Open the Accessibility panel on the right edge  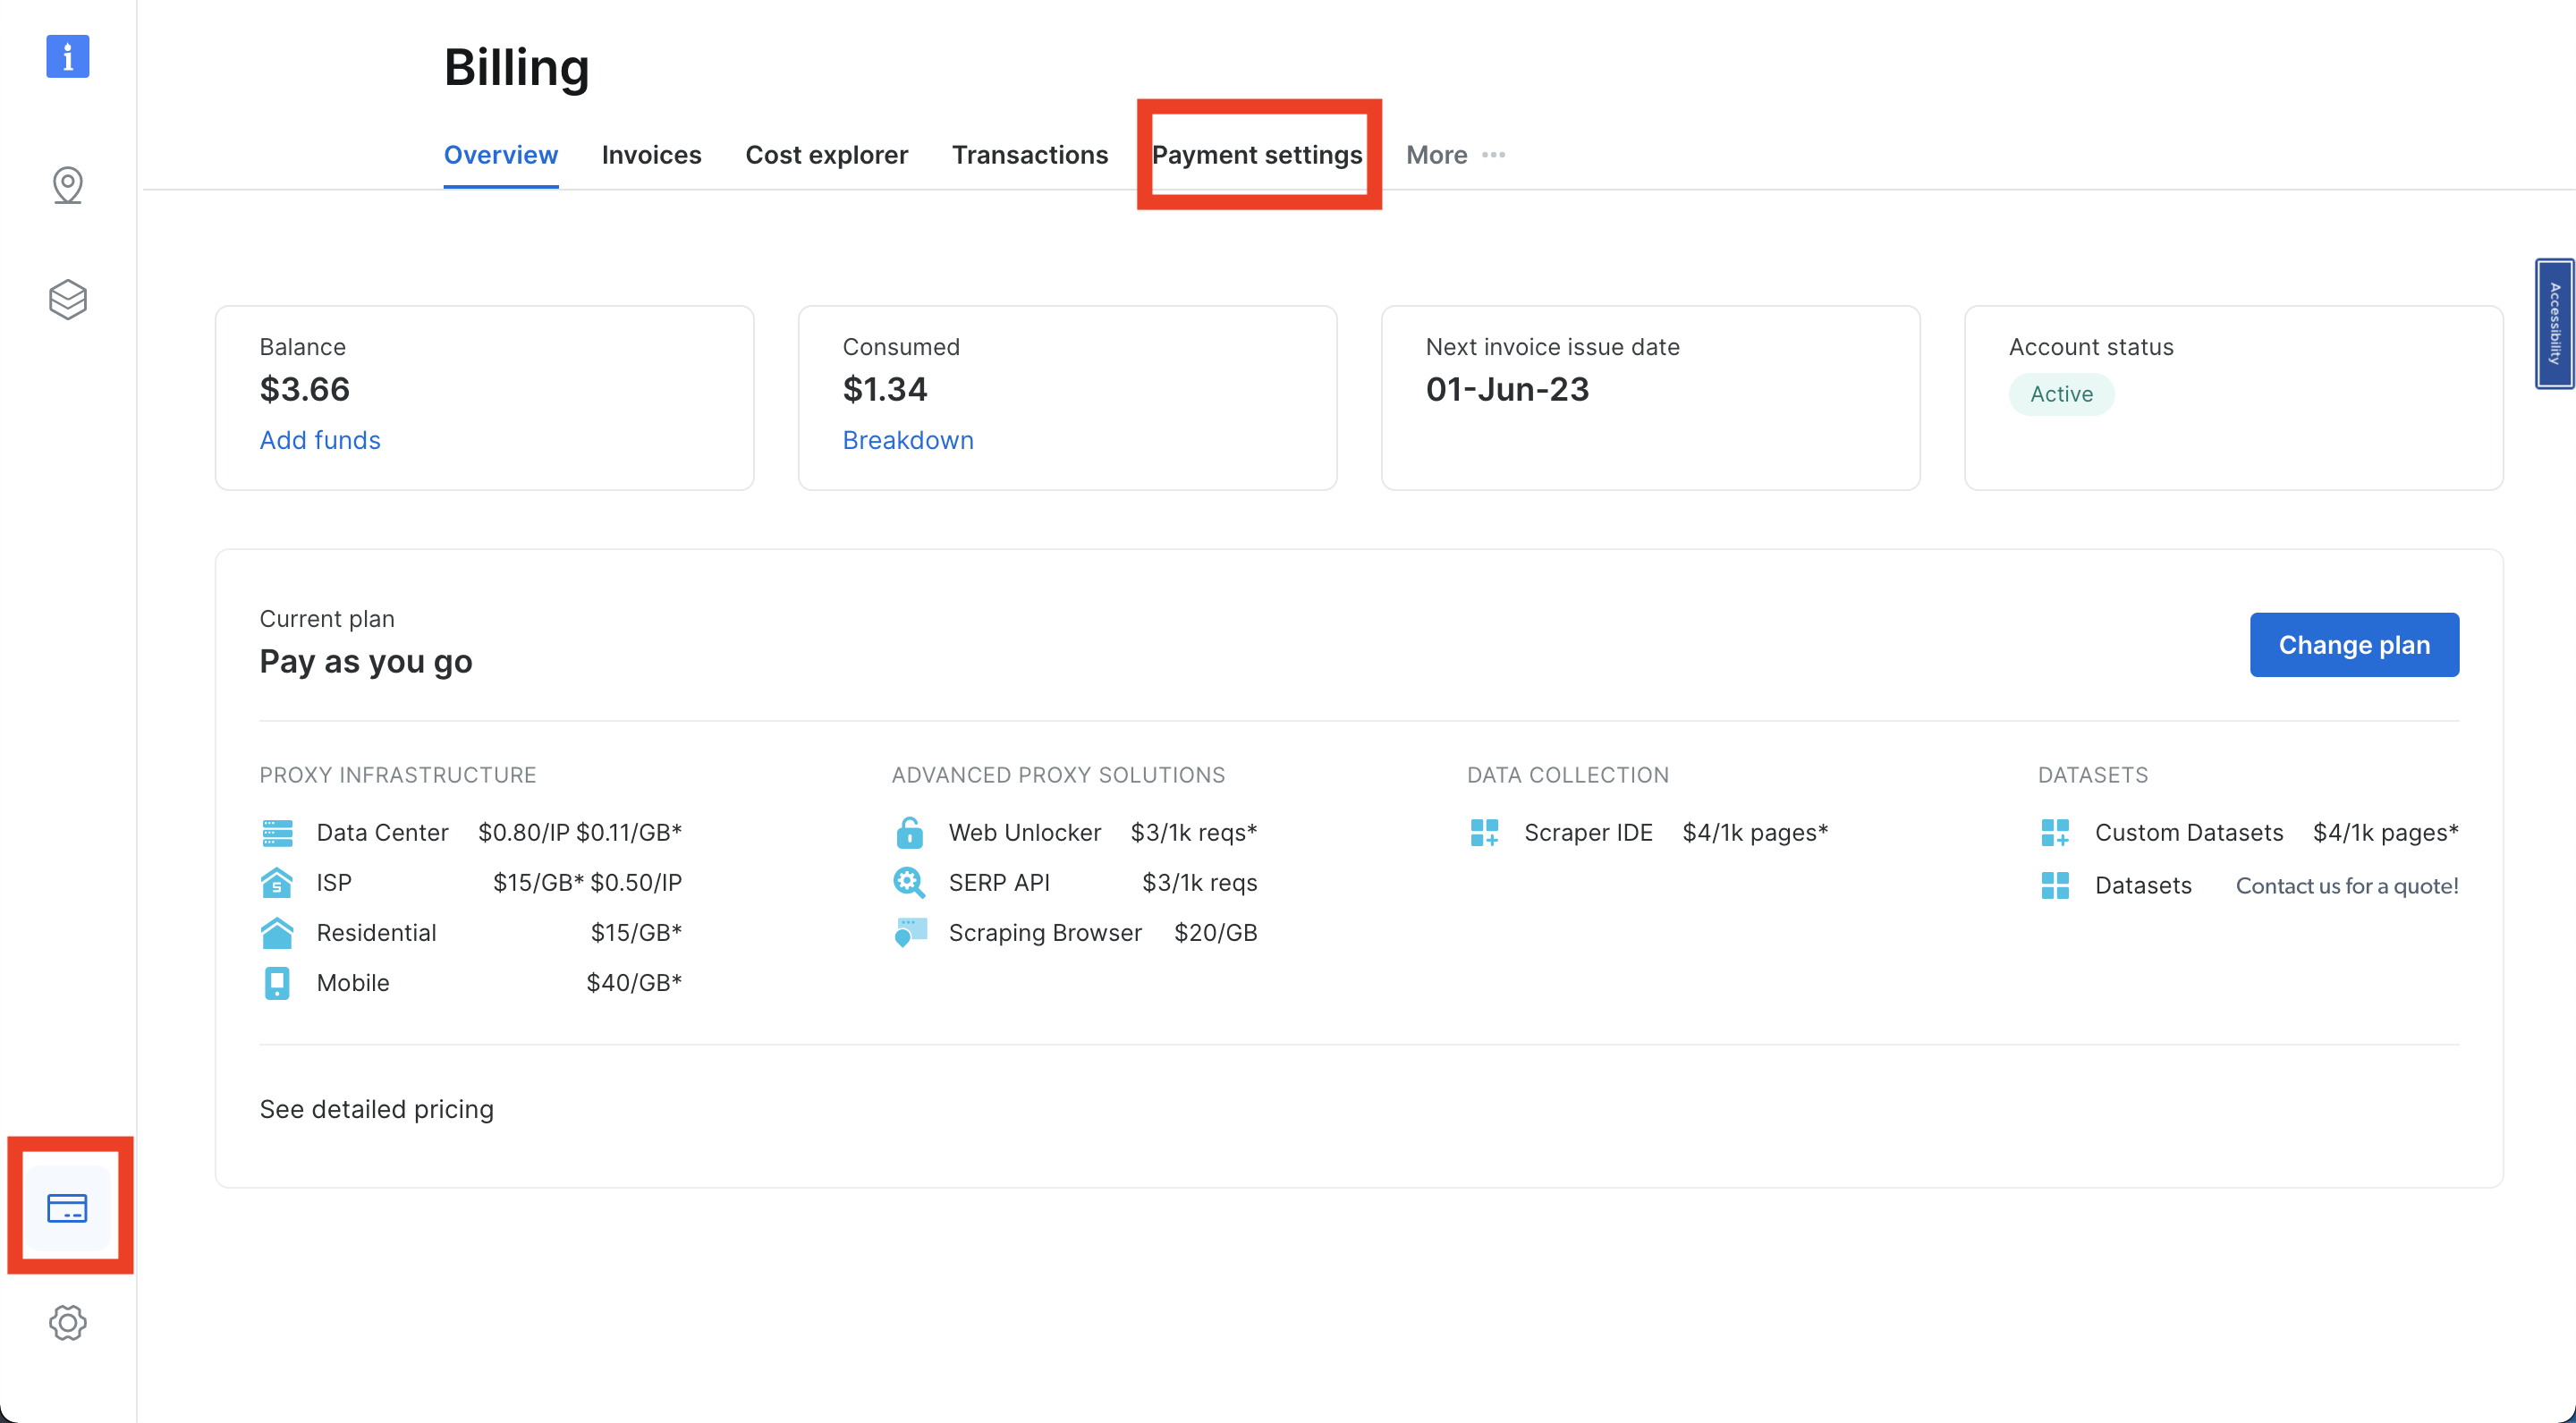2556,324
